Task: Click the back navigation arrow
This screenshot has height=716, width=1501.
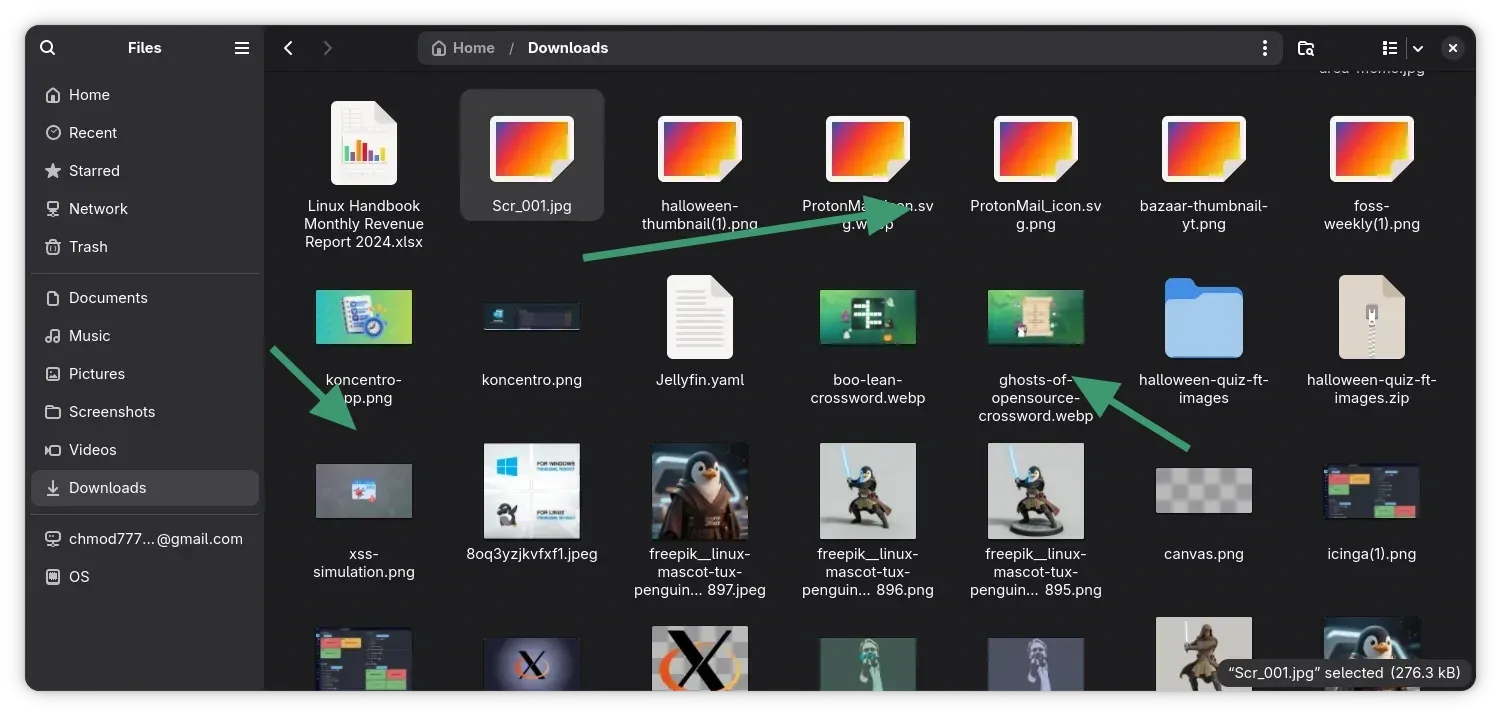Action: click(288, 47)
